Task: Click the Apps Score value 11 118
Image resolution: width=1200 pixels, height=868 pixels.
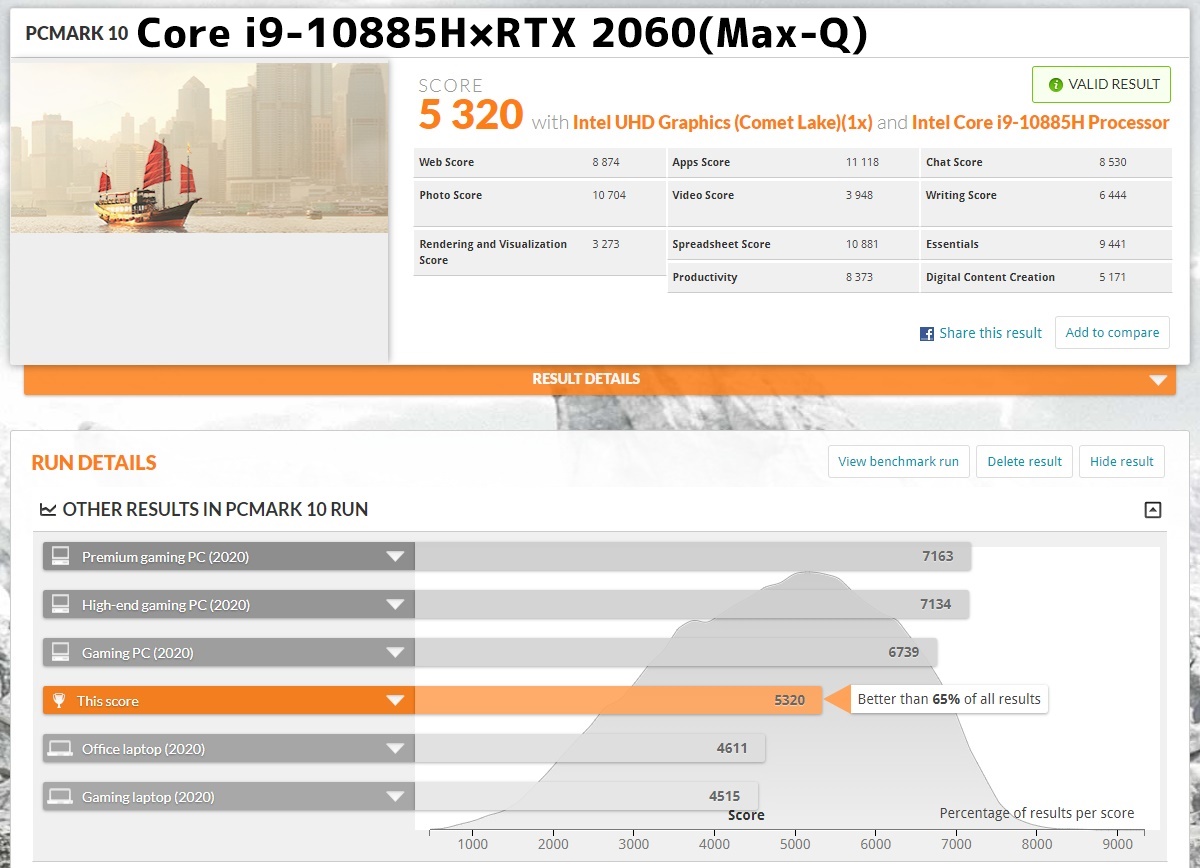Action: (x=862, y=163)
